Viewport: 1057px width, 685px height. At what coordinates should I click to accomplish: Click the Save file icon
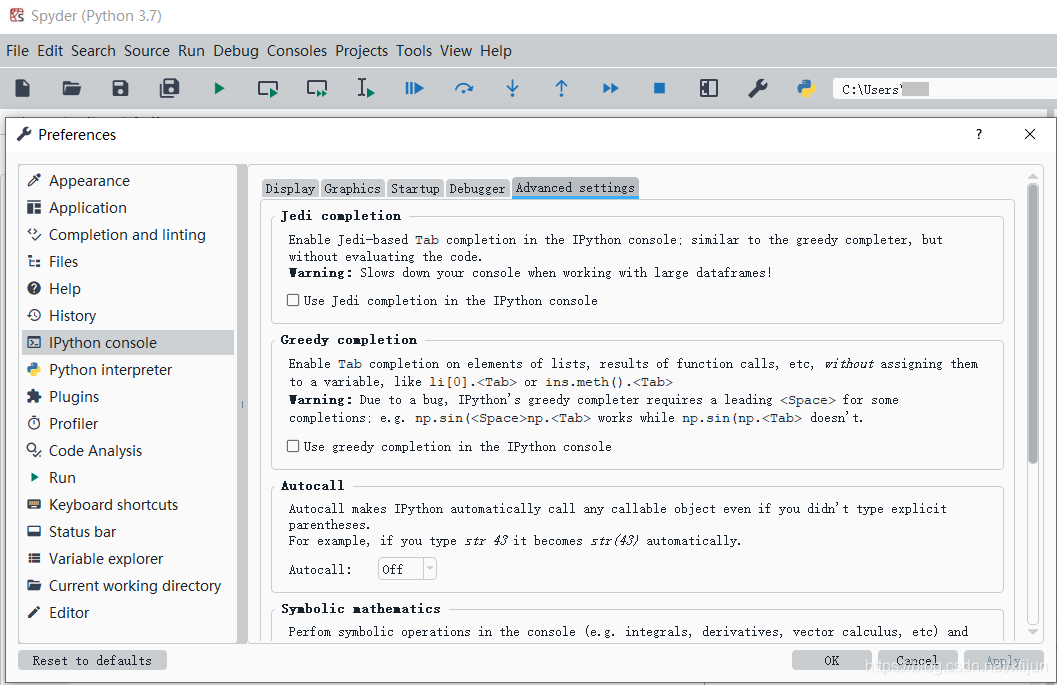point(120,88)
